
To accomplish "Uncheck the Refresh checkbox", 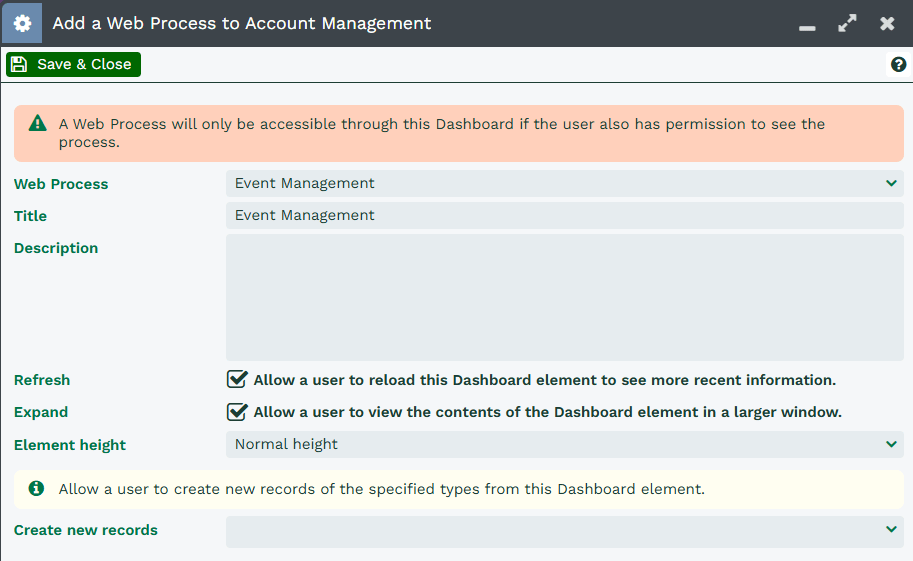I will 237,380.
